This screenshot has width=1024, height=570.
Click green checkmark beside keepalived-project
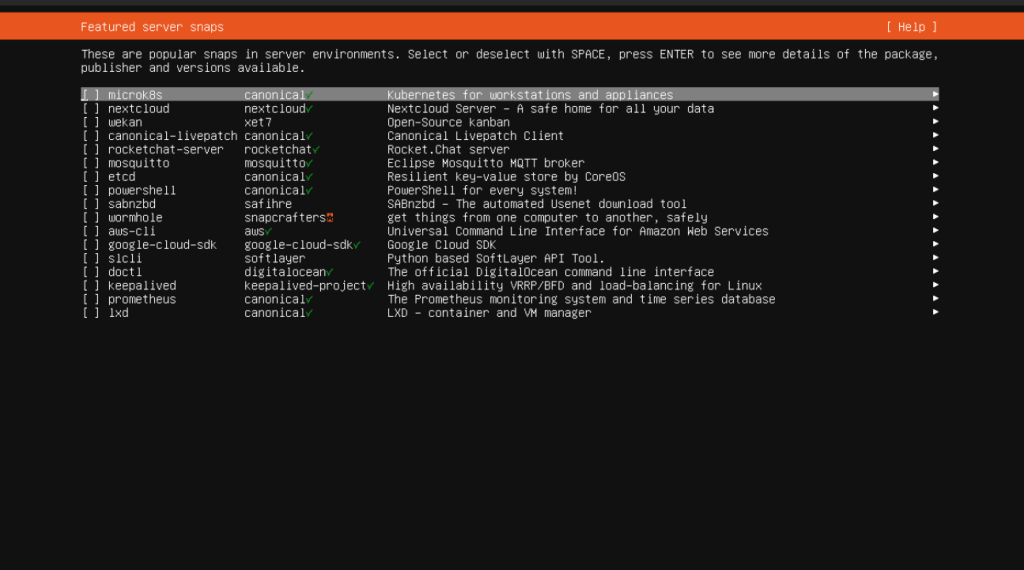click(370, 286)
